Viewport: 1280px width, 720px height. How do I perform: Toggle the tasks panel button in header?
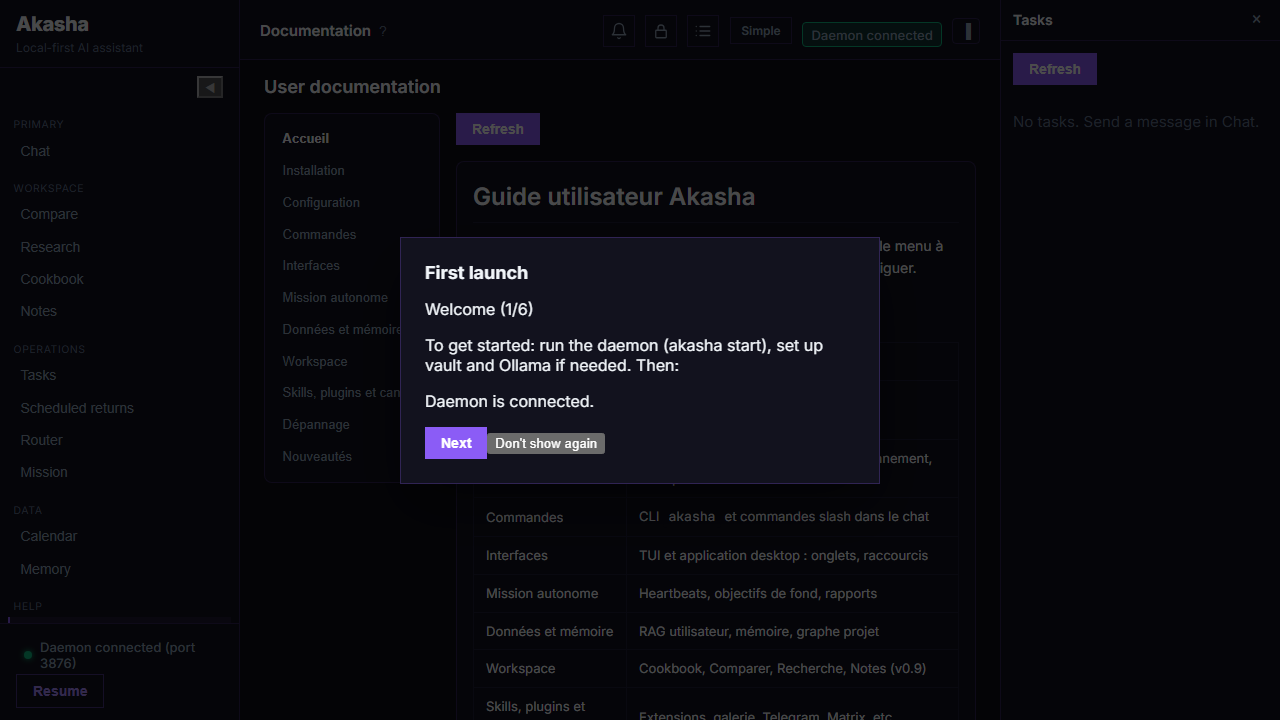[967, 31]
